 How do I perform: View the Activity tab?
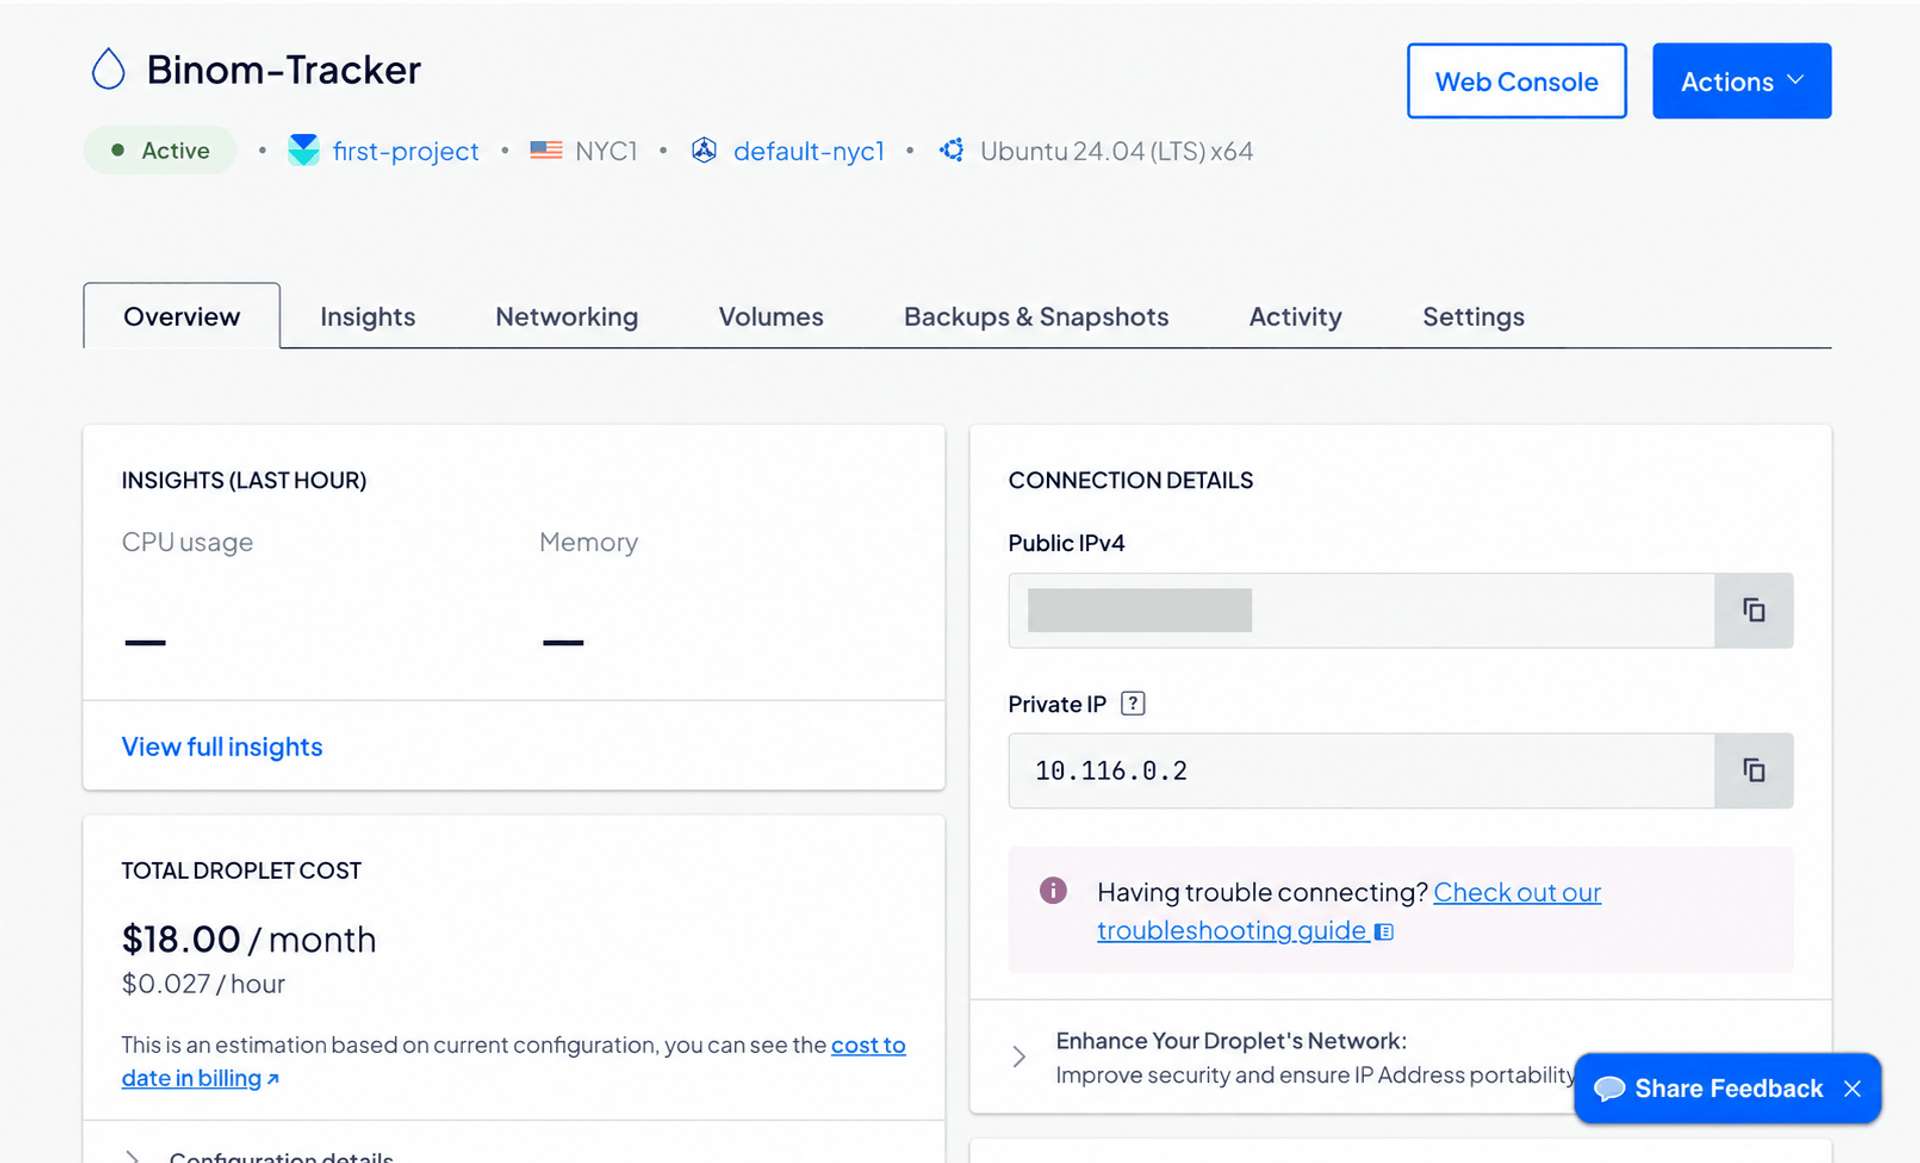pos(1295,316)
